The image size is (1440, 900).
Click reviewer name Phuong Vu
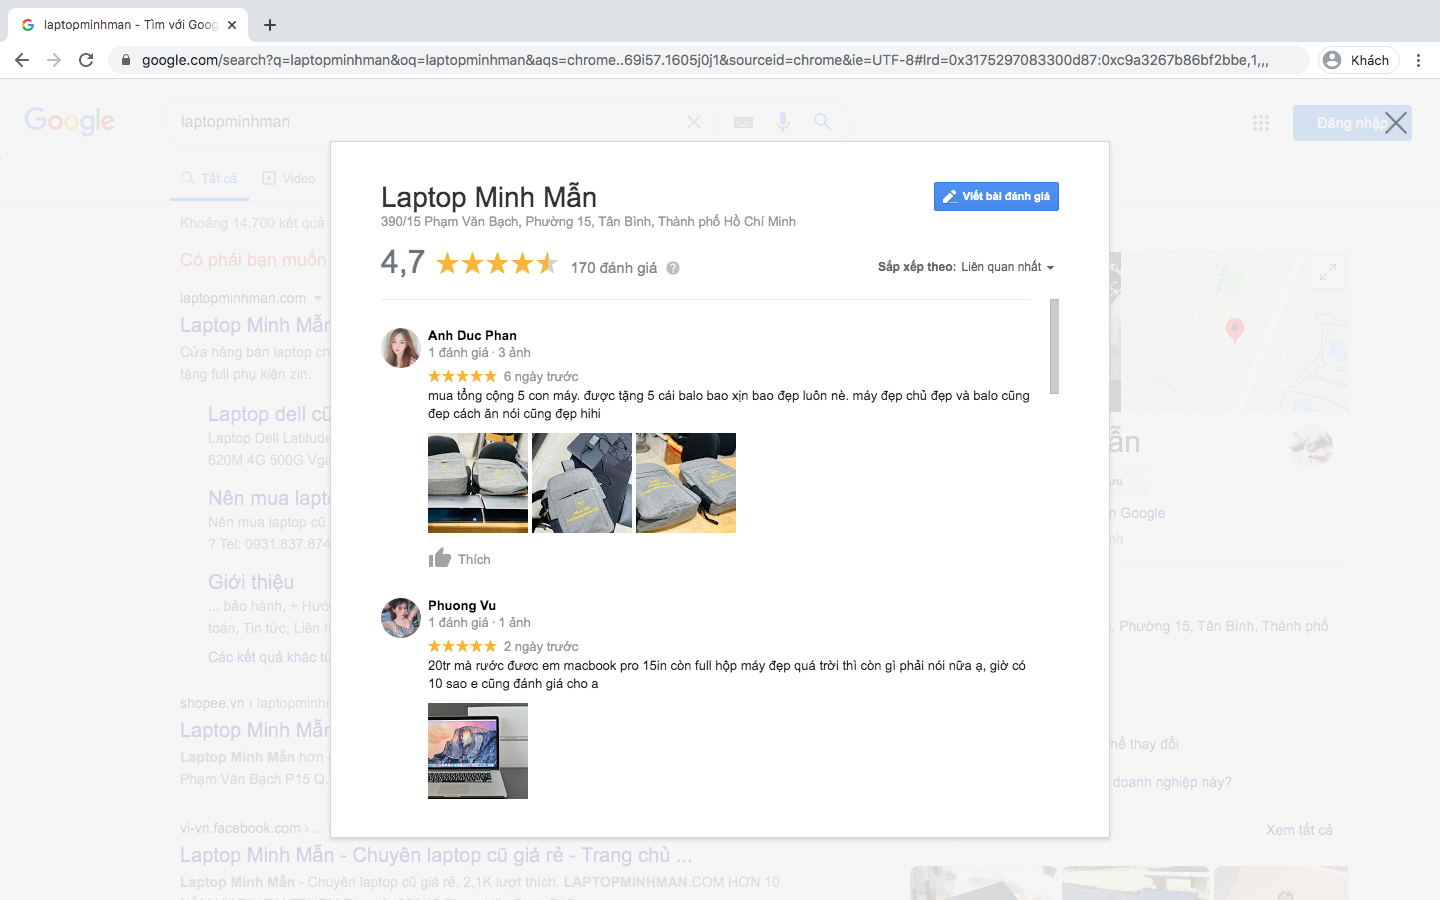(462, 605)
